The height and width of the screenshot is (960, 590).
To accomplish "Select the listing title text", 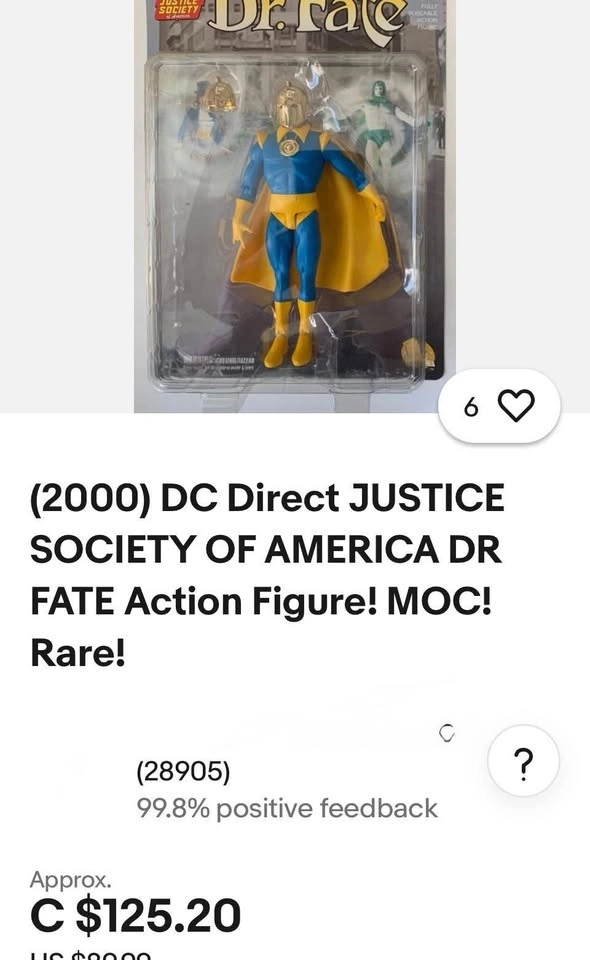I will coord(267,575).
